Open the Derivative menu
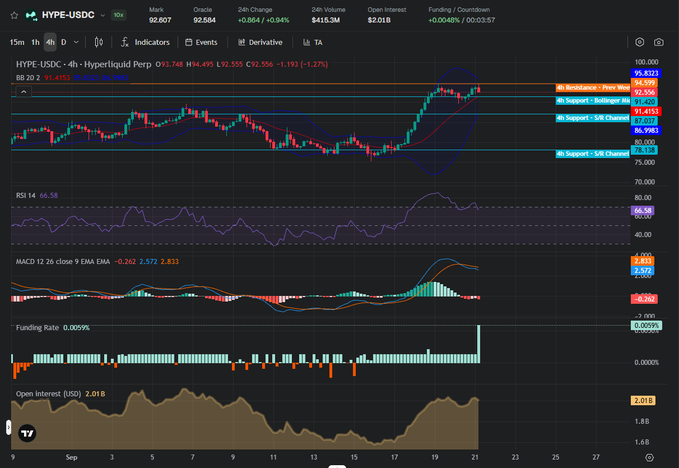The height and width of the screenshot is (468, 679). pos(260,42)
